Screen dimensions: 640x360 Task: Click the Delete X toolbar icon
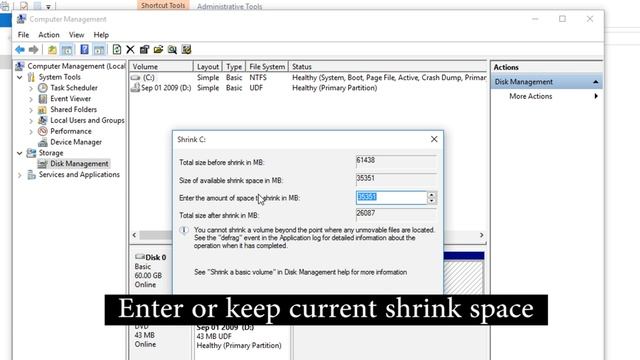point(130,50)
